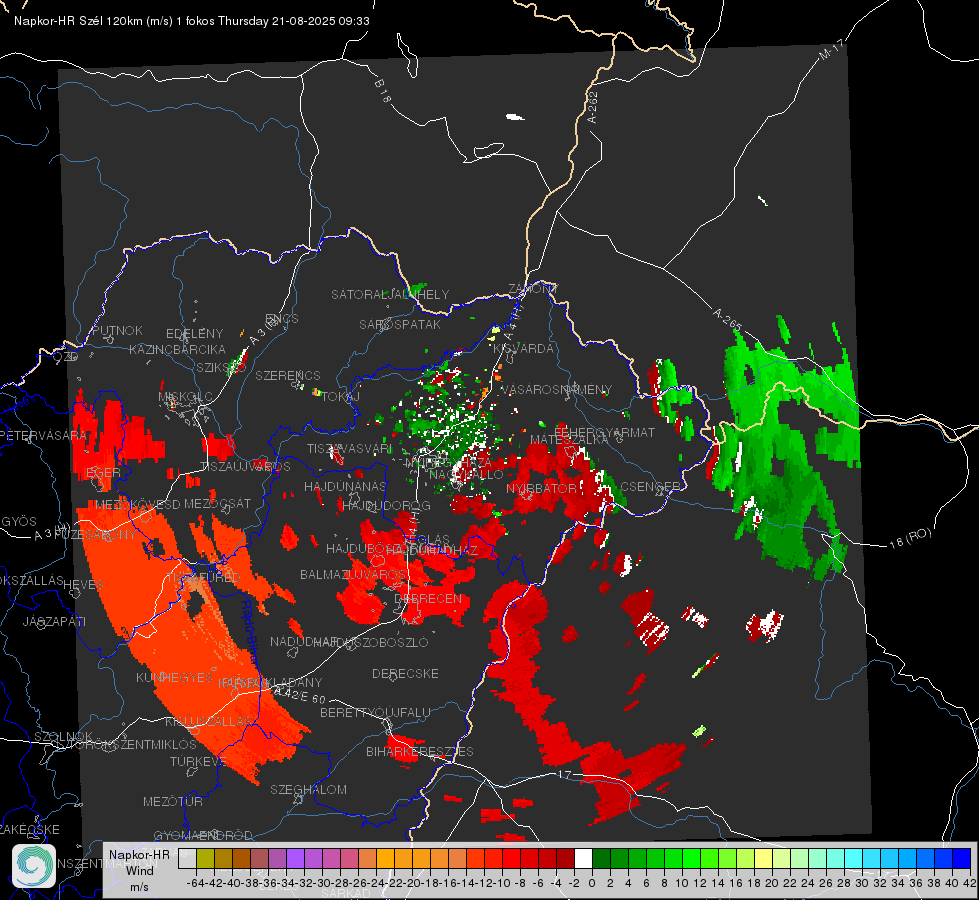Click the cyan swatch between 28 and 30
The image size is (979, 900).
[853, 858]
